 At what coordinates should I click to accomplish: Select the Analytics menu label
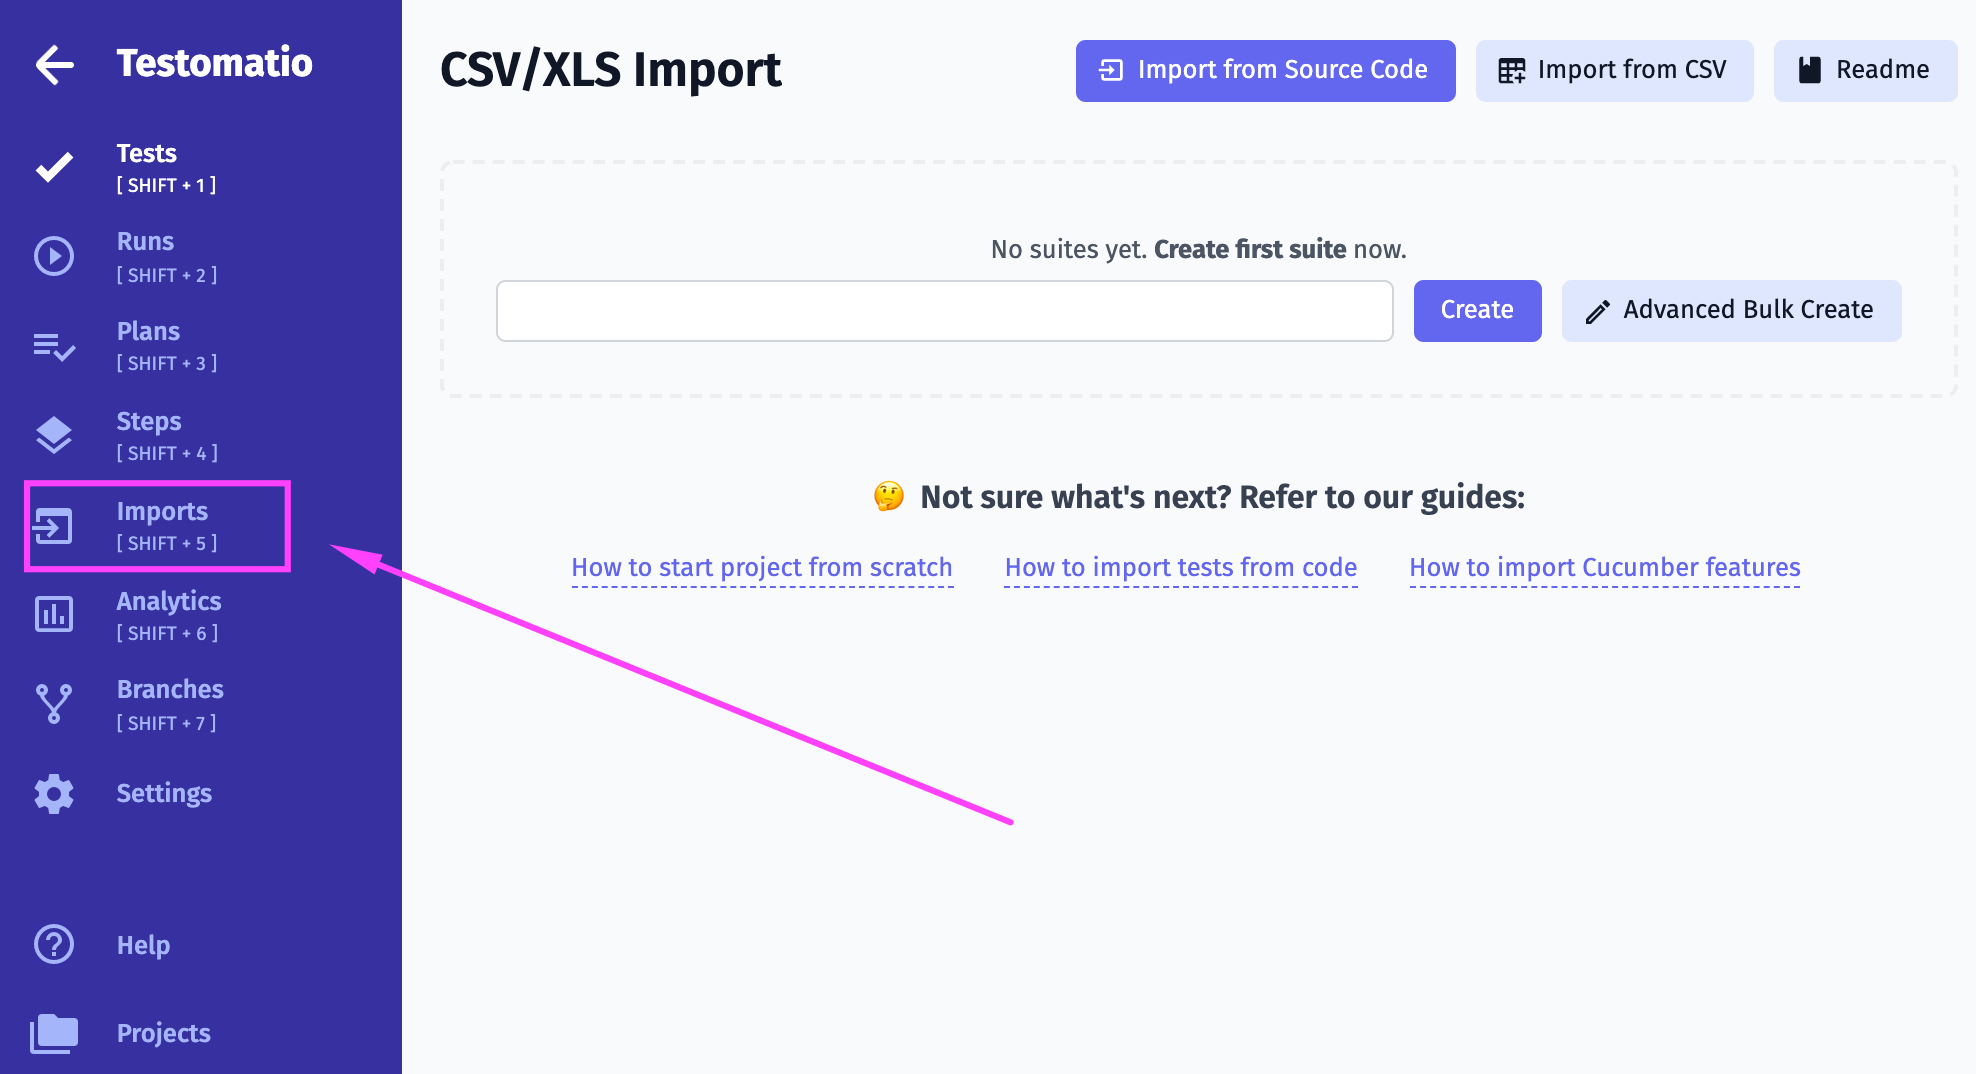coord(169,601)
